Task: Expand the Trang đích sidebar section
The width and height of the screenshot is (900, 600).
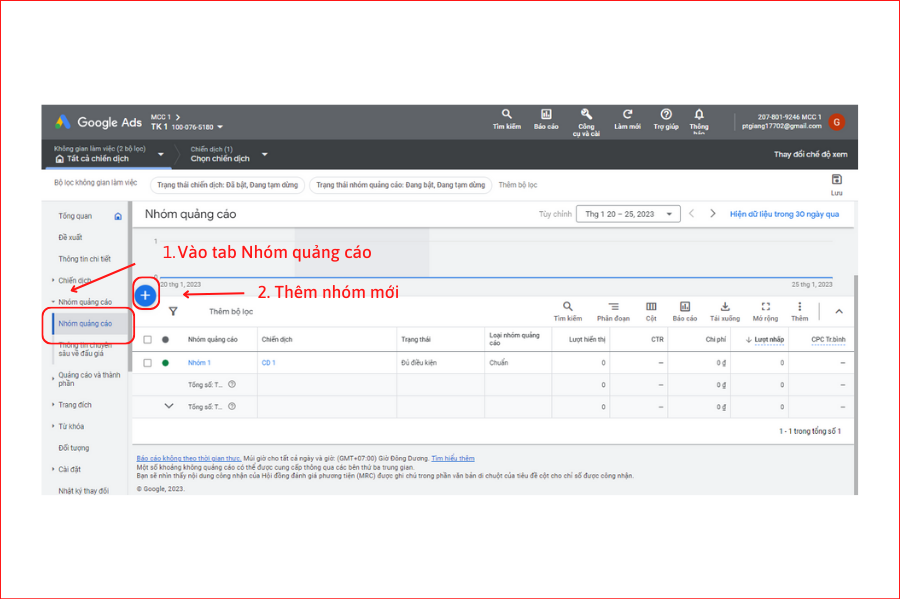Action: point(53,405)
